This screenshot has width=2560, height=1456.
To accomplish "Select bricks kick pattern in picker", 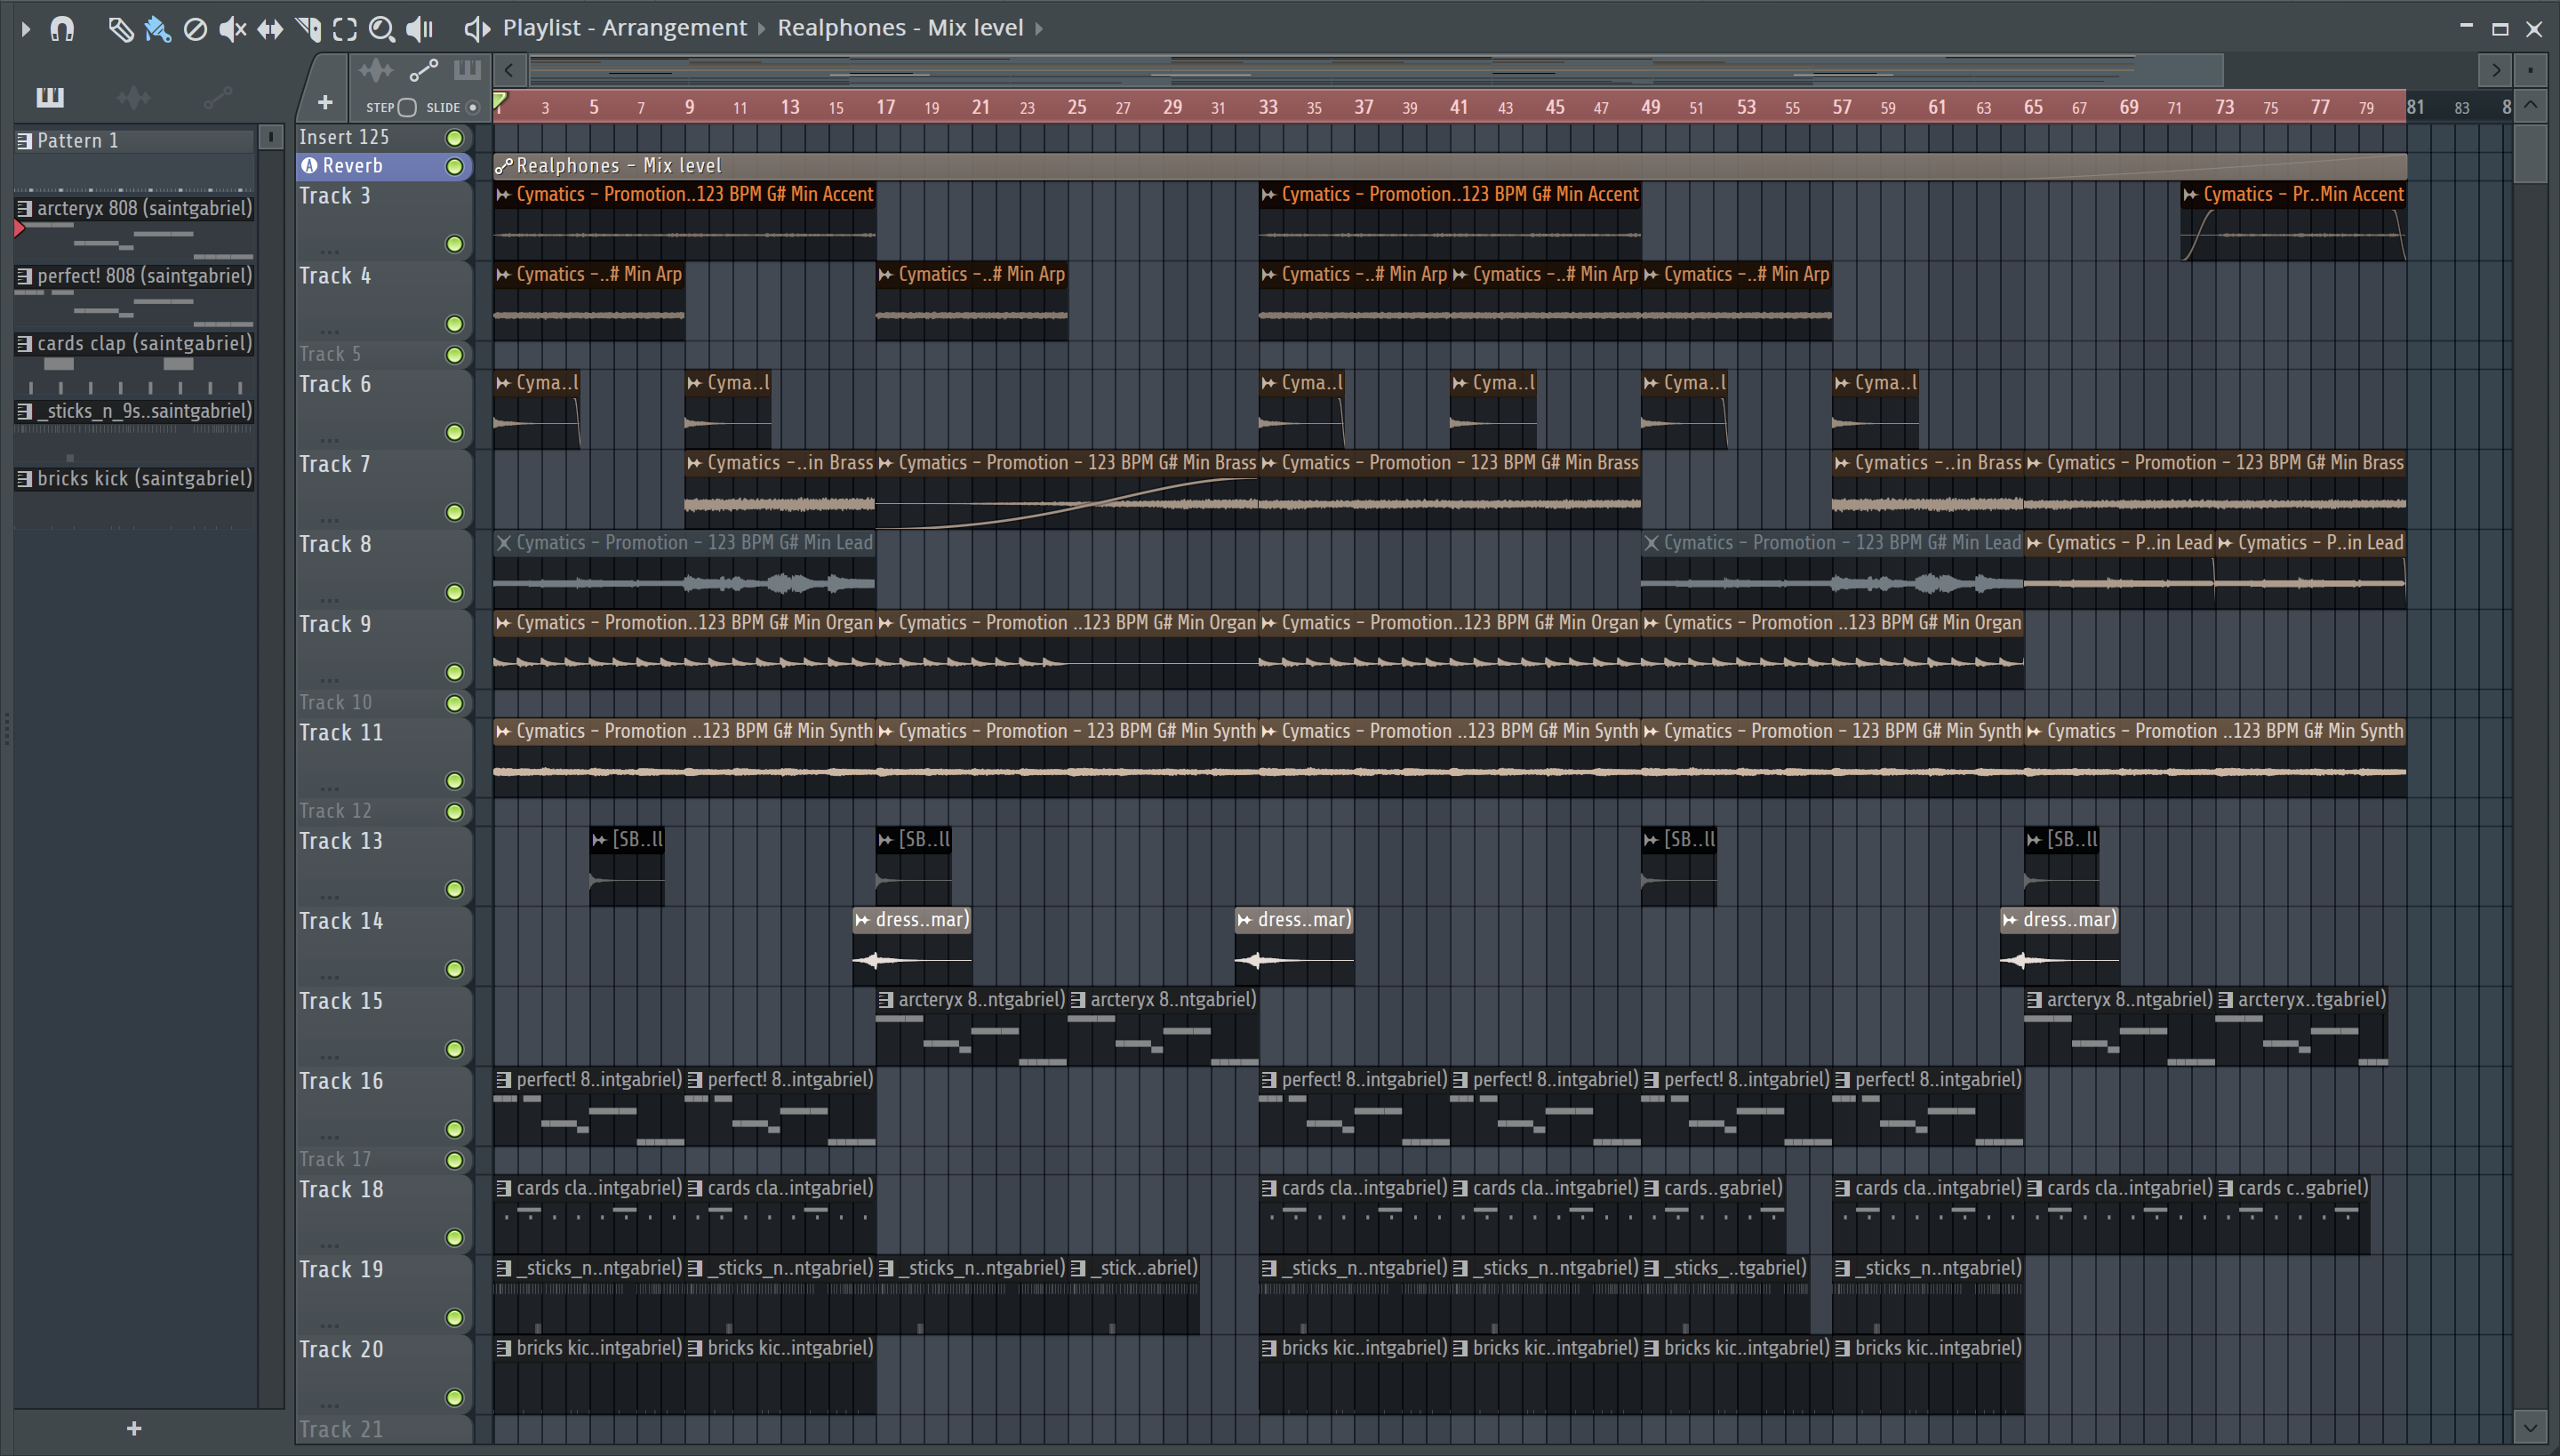I will click(x=135, y=479).
